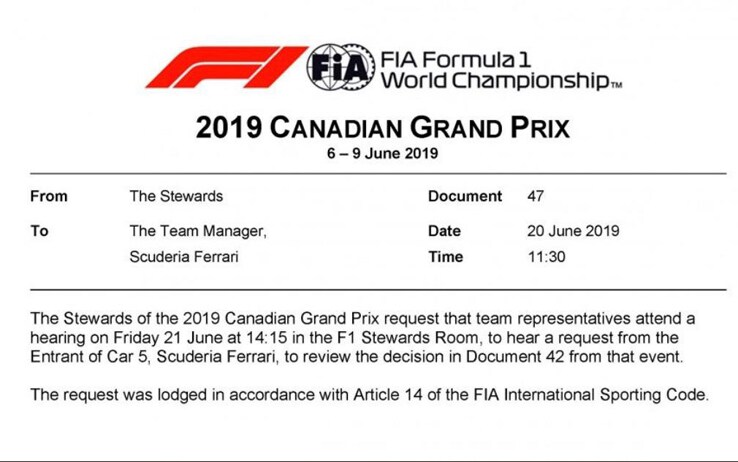This screenshot has width=738, height=462.
Task: Select the 6 – 9 June 2019 date line
Action: coord(383,153)
